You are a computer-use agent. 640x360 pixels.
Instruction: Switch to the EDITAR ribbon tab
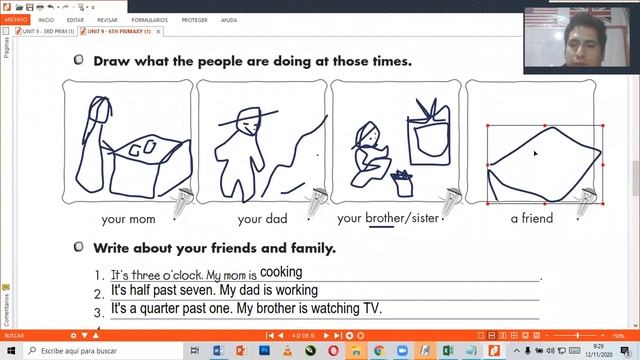click(75, 20)
